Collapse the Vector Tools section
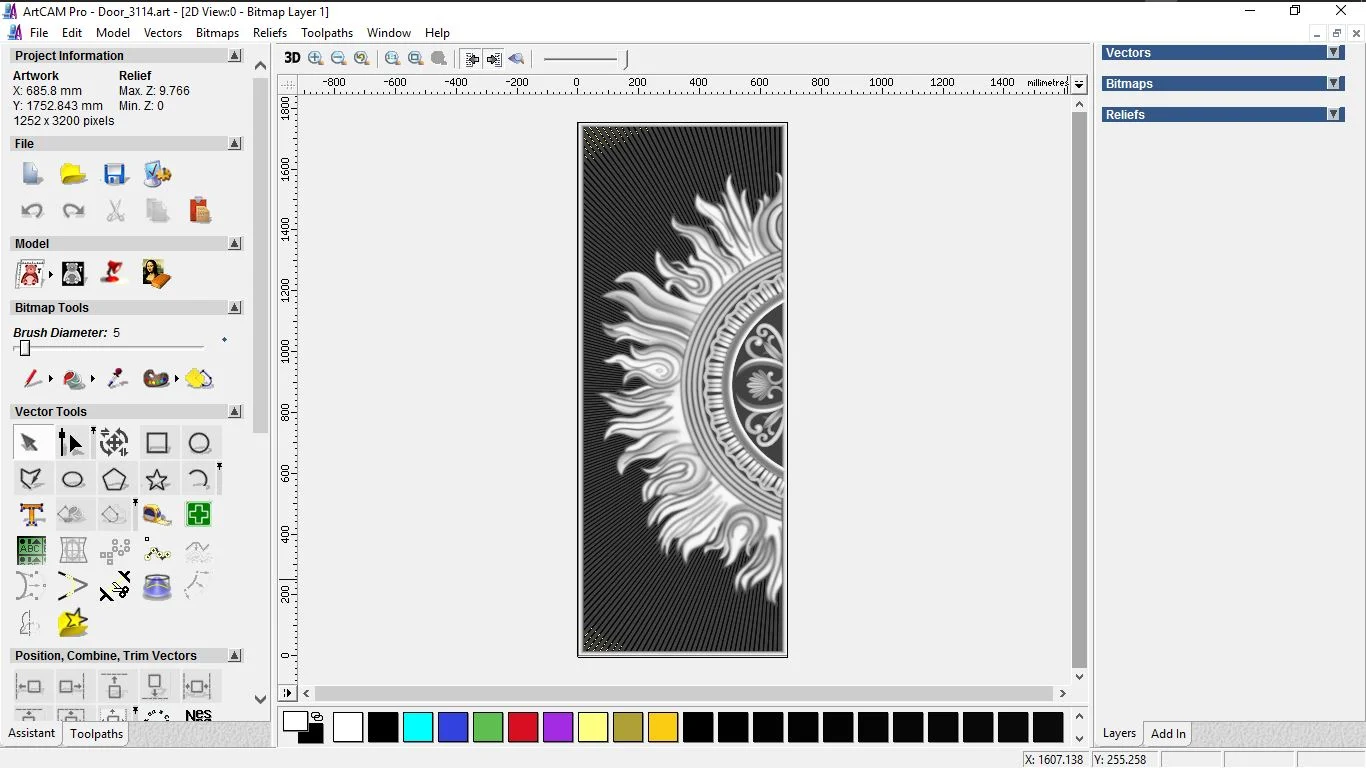The image size is (1366, 768). point(235,412)
